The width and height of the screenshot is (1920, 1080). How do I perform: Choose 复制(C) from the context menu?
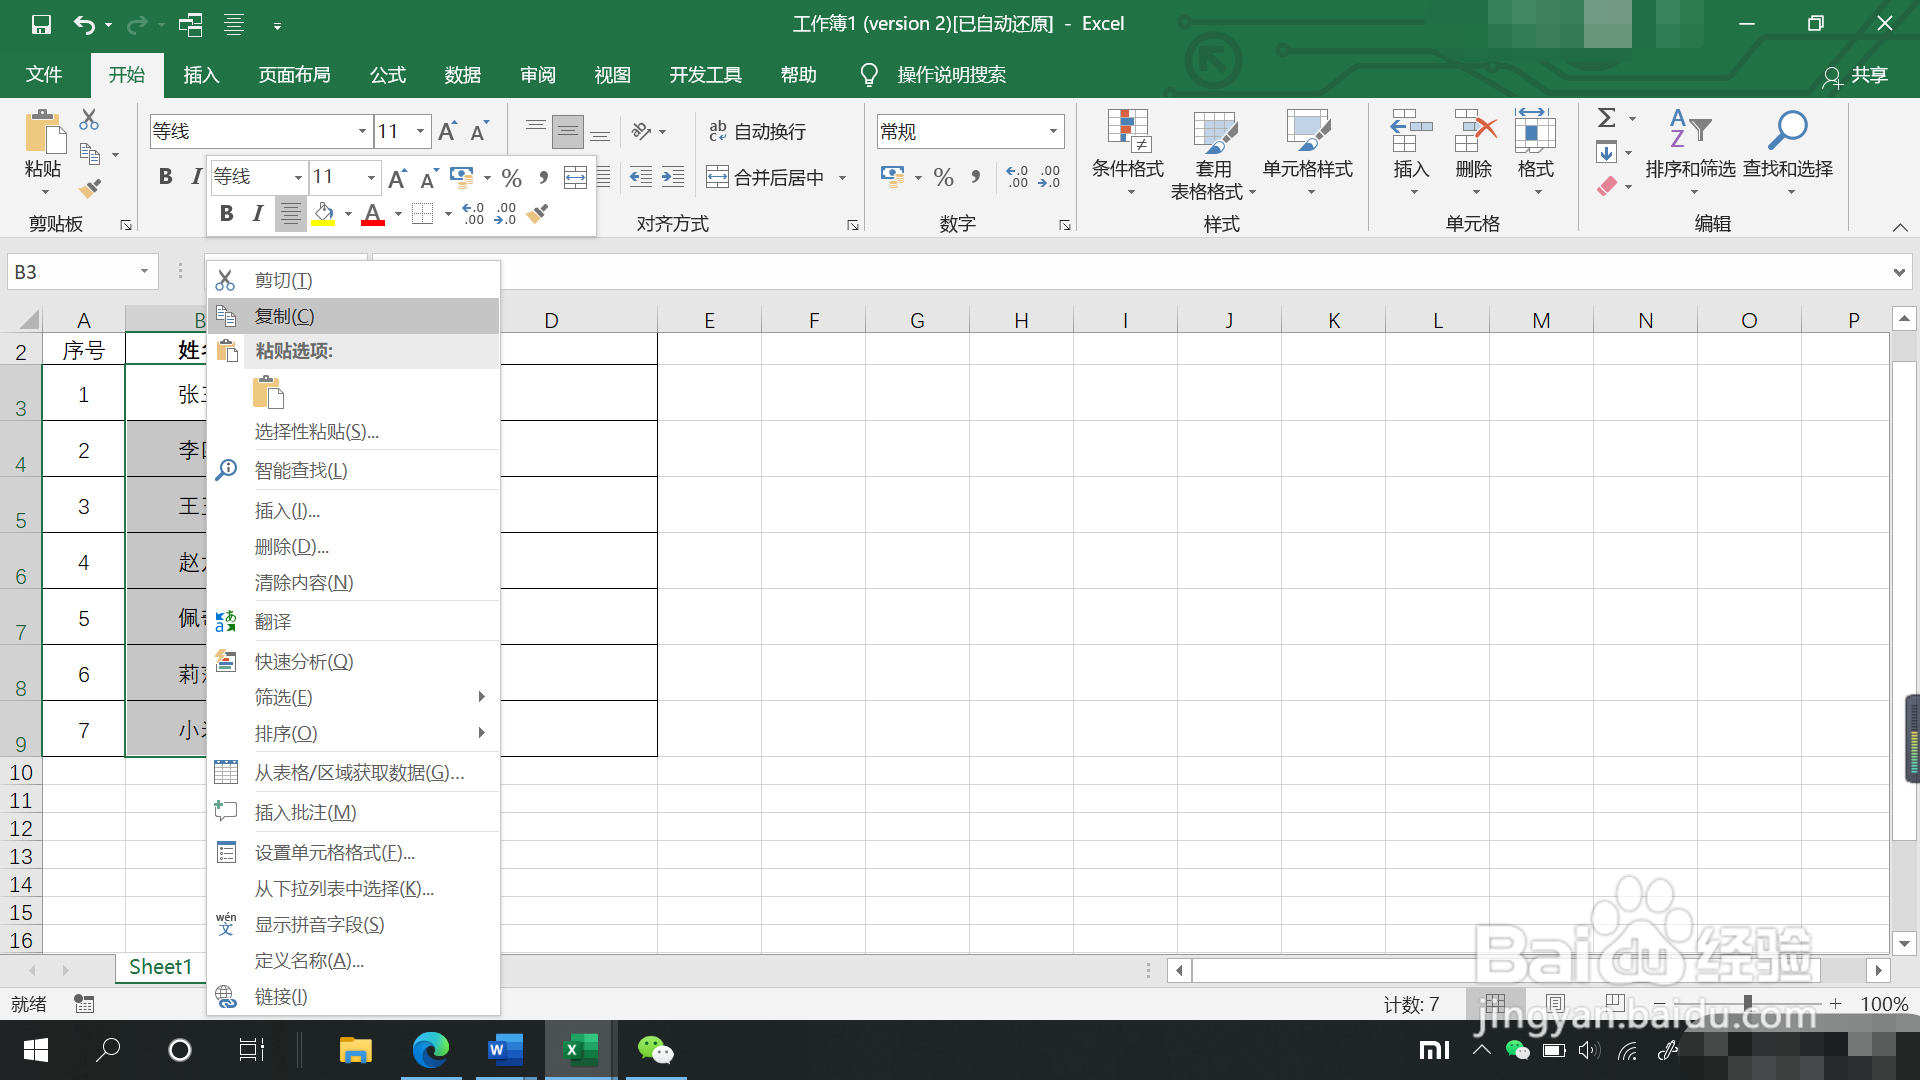tap(284, 316)
